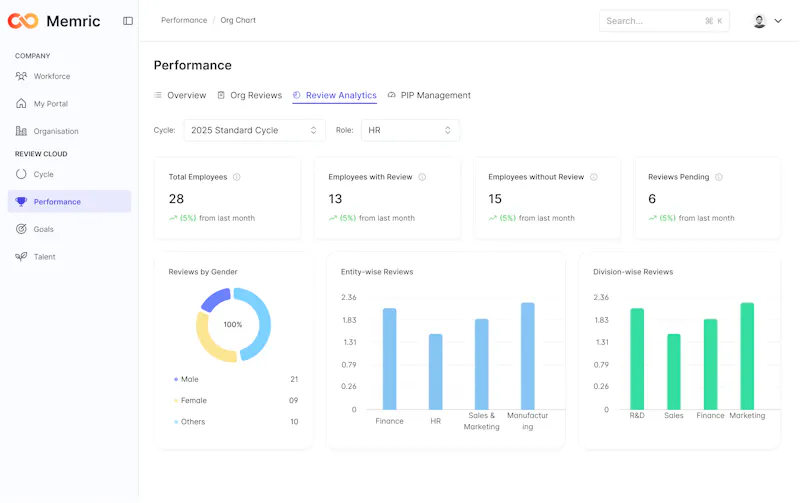
Task: Click the Female count 09
Action: pos(293,400)
